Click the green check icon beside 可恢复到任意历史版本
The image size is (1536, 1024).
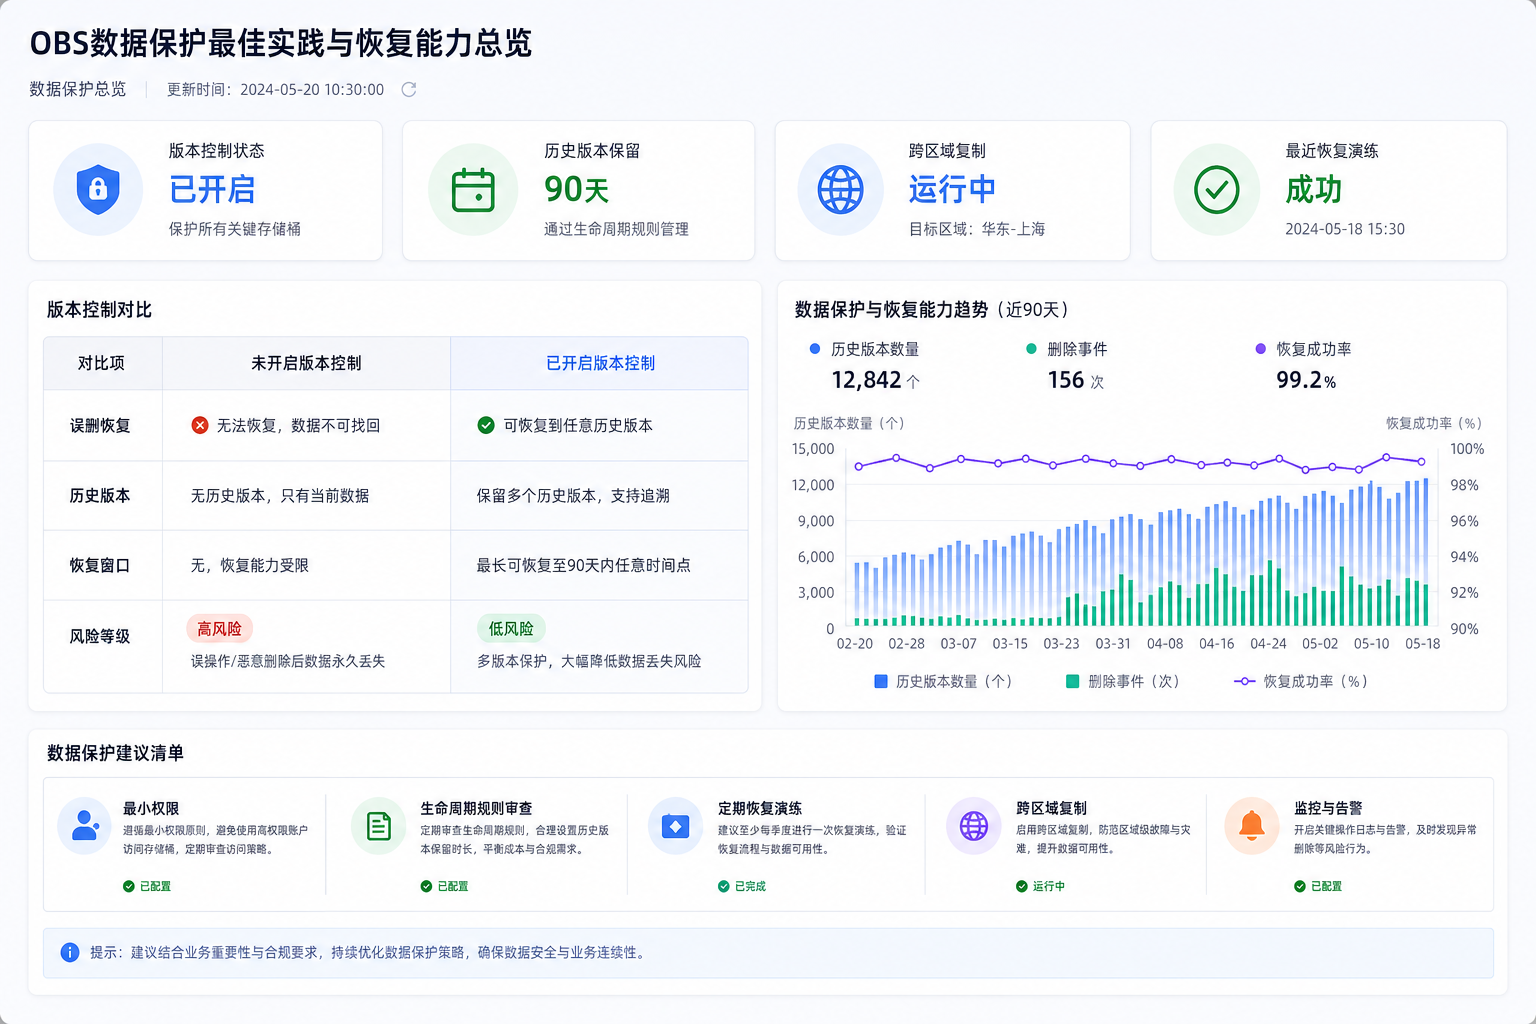(x=486, y=425)
